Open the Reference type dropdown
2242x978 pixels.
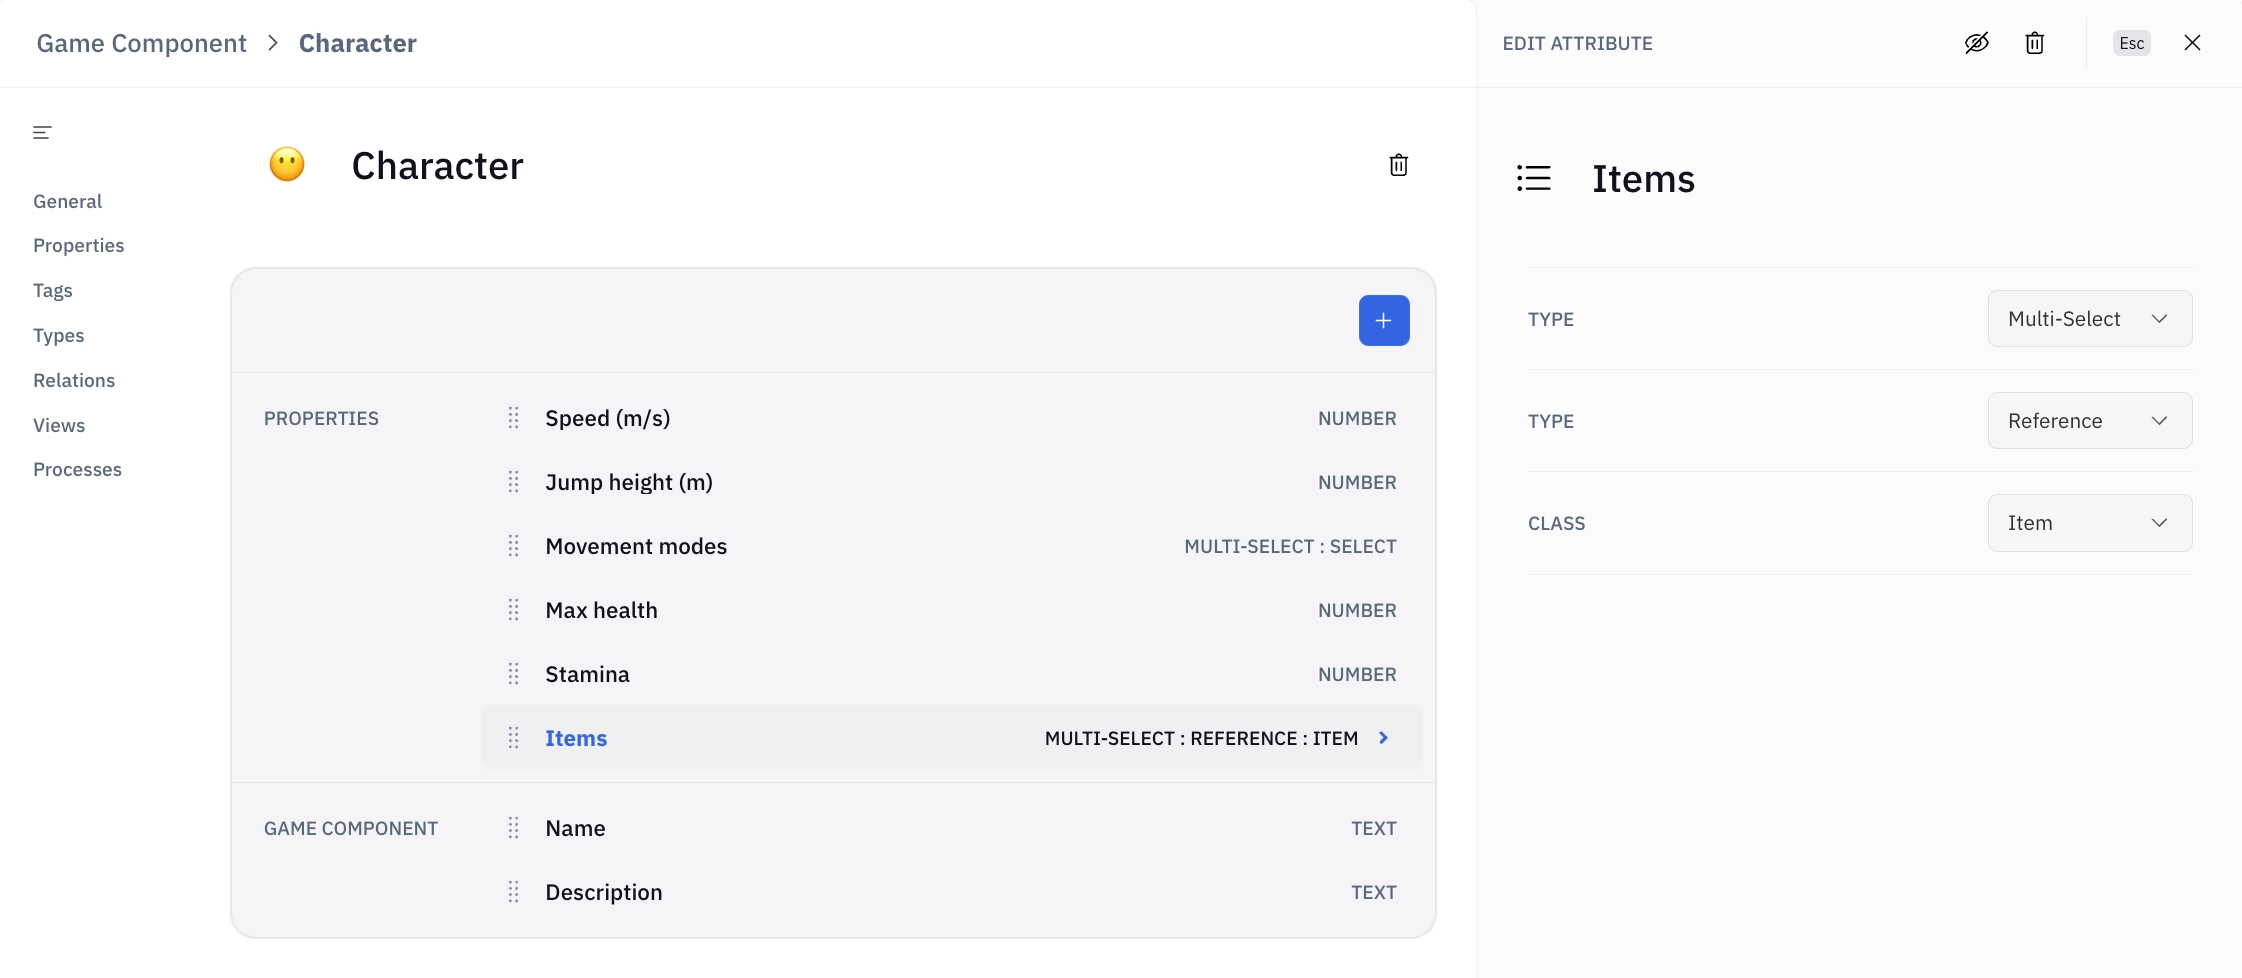[x=2089, y=421]
